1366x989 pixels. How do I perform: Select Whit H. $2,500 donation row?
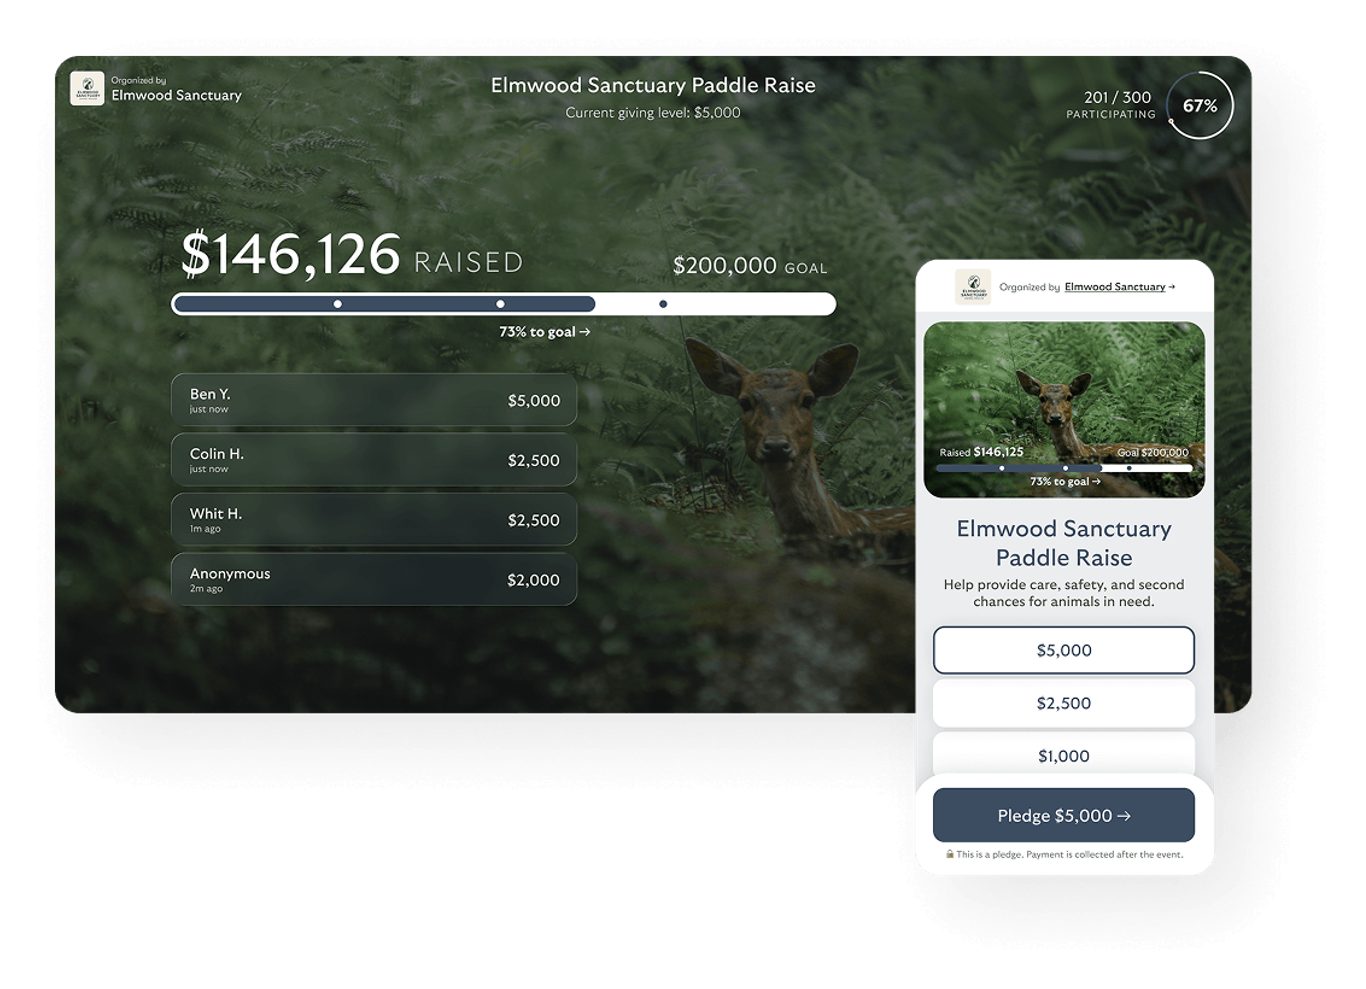[x=373, y=520]
